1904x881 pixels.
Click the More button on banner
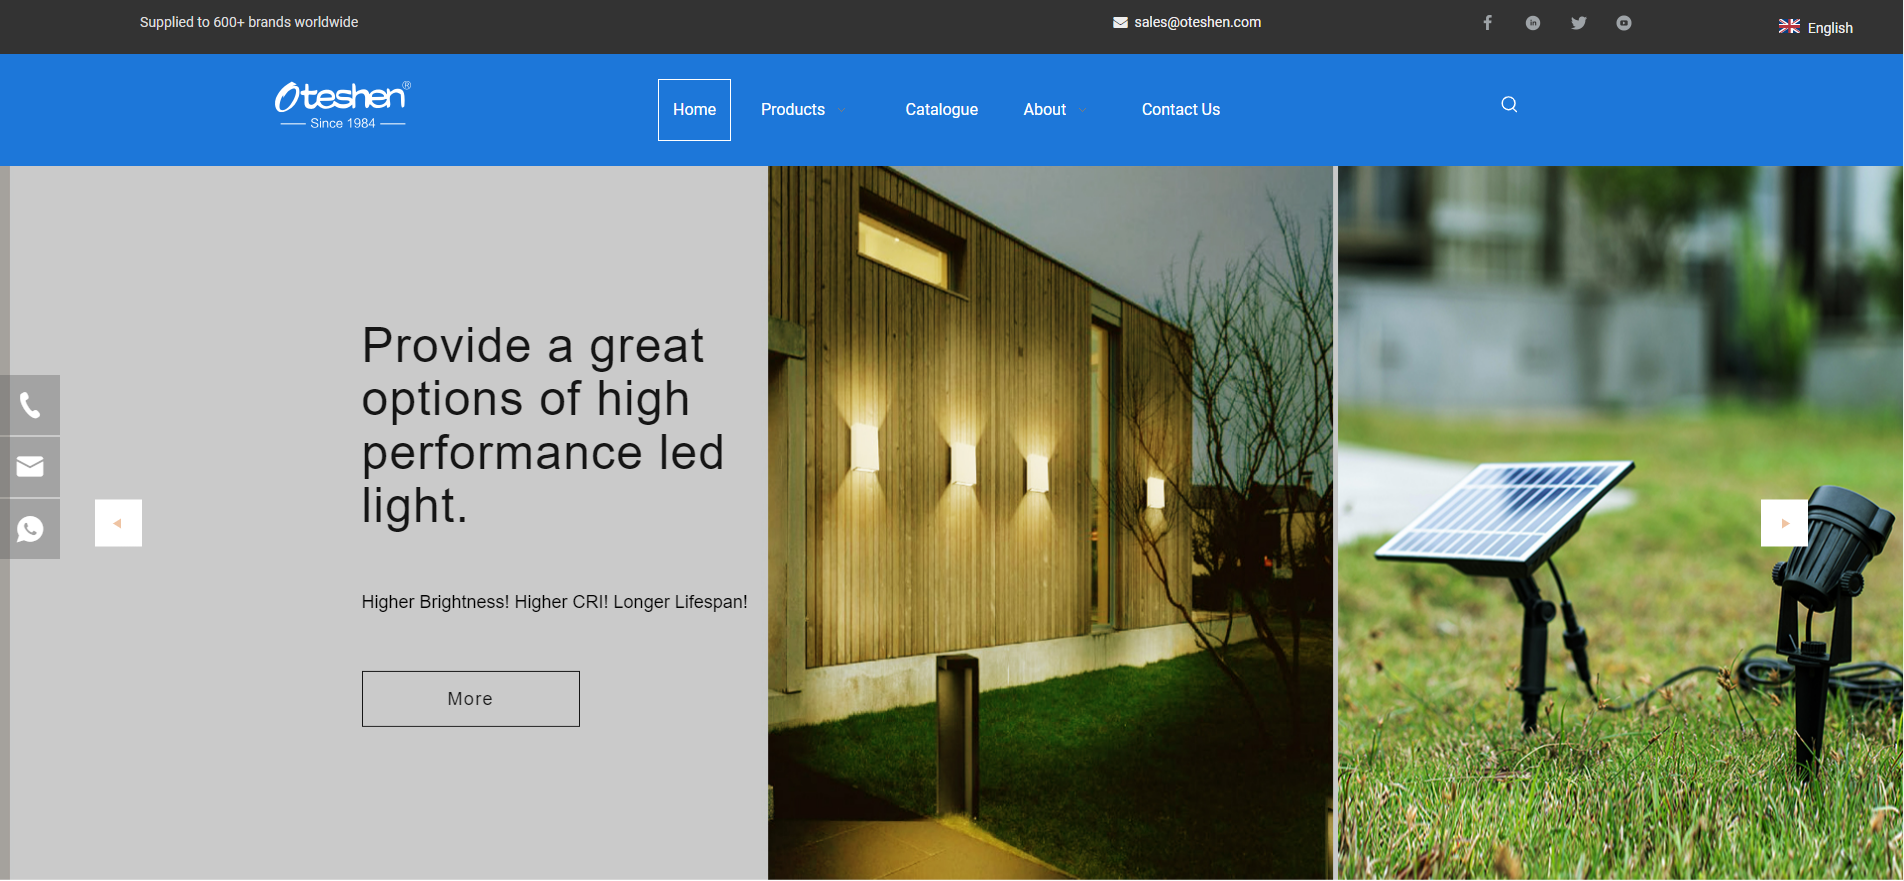pos(470,699)
